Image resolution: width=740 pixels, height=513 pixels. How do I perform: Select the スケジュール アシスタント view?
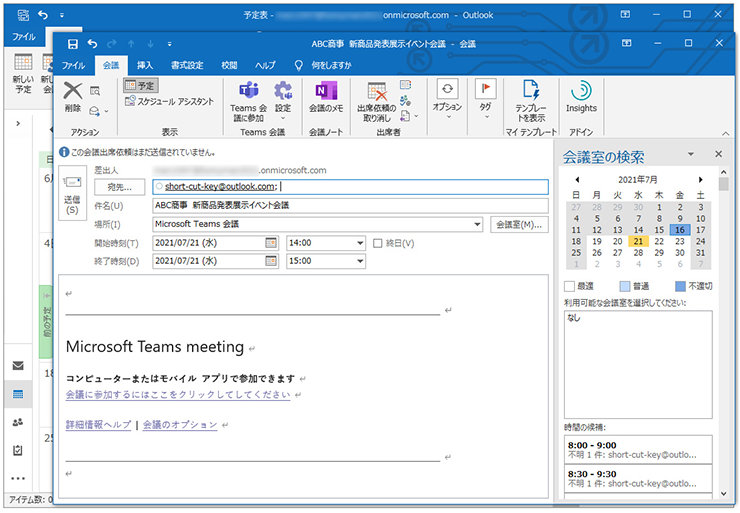(x=169, y=102)
